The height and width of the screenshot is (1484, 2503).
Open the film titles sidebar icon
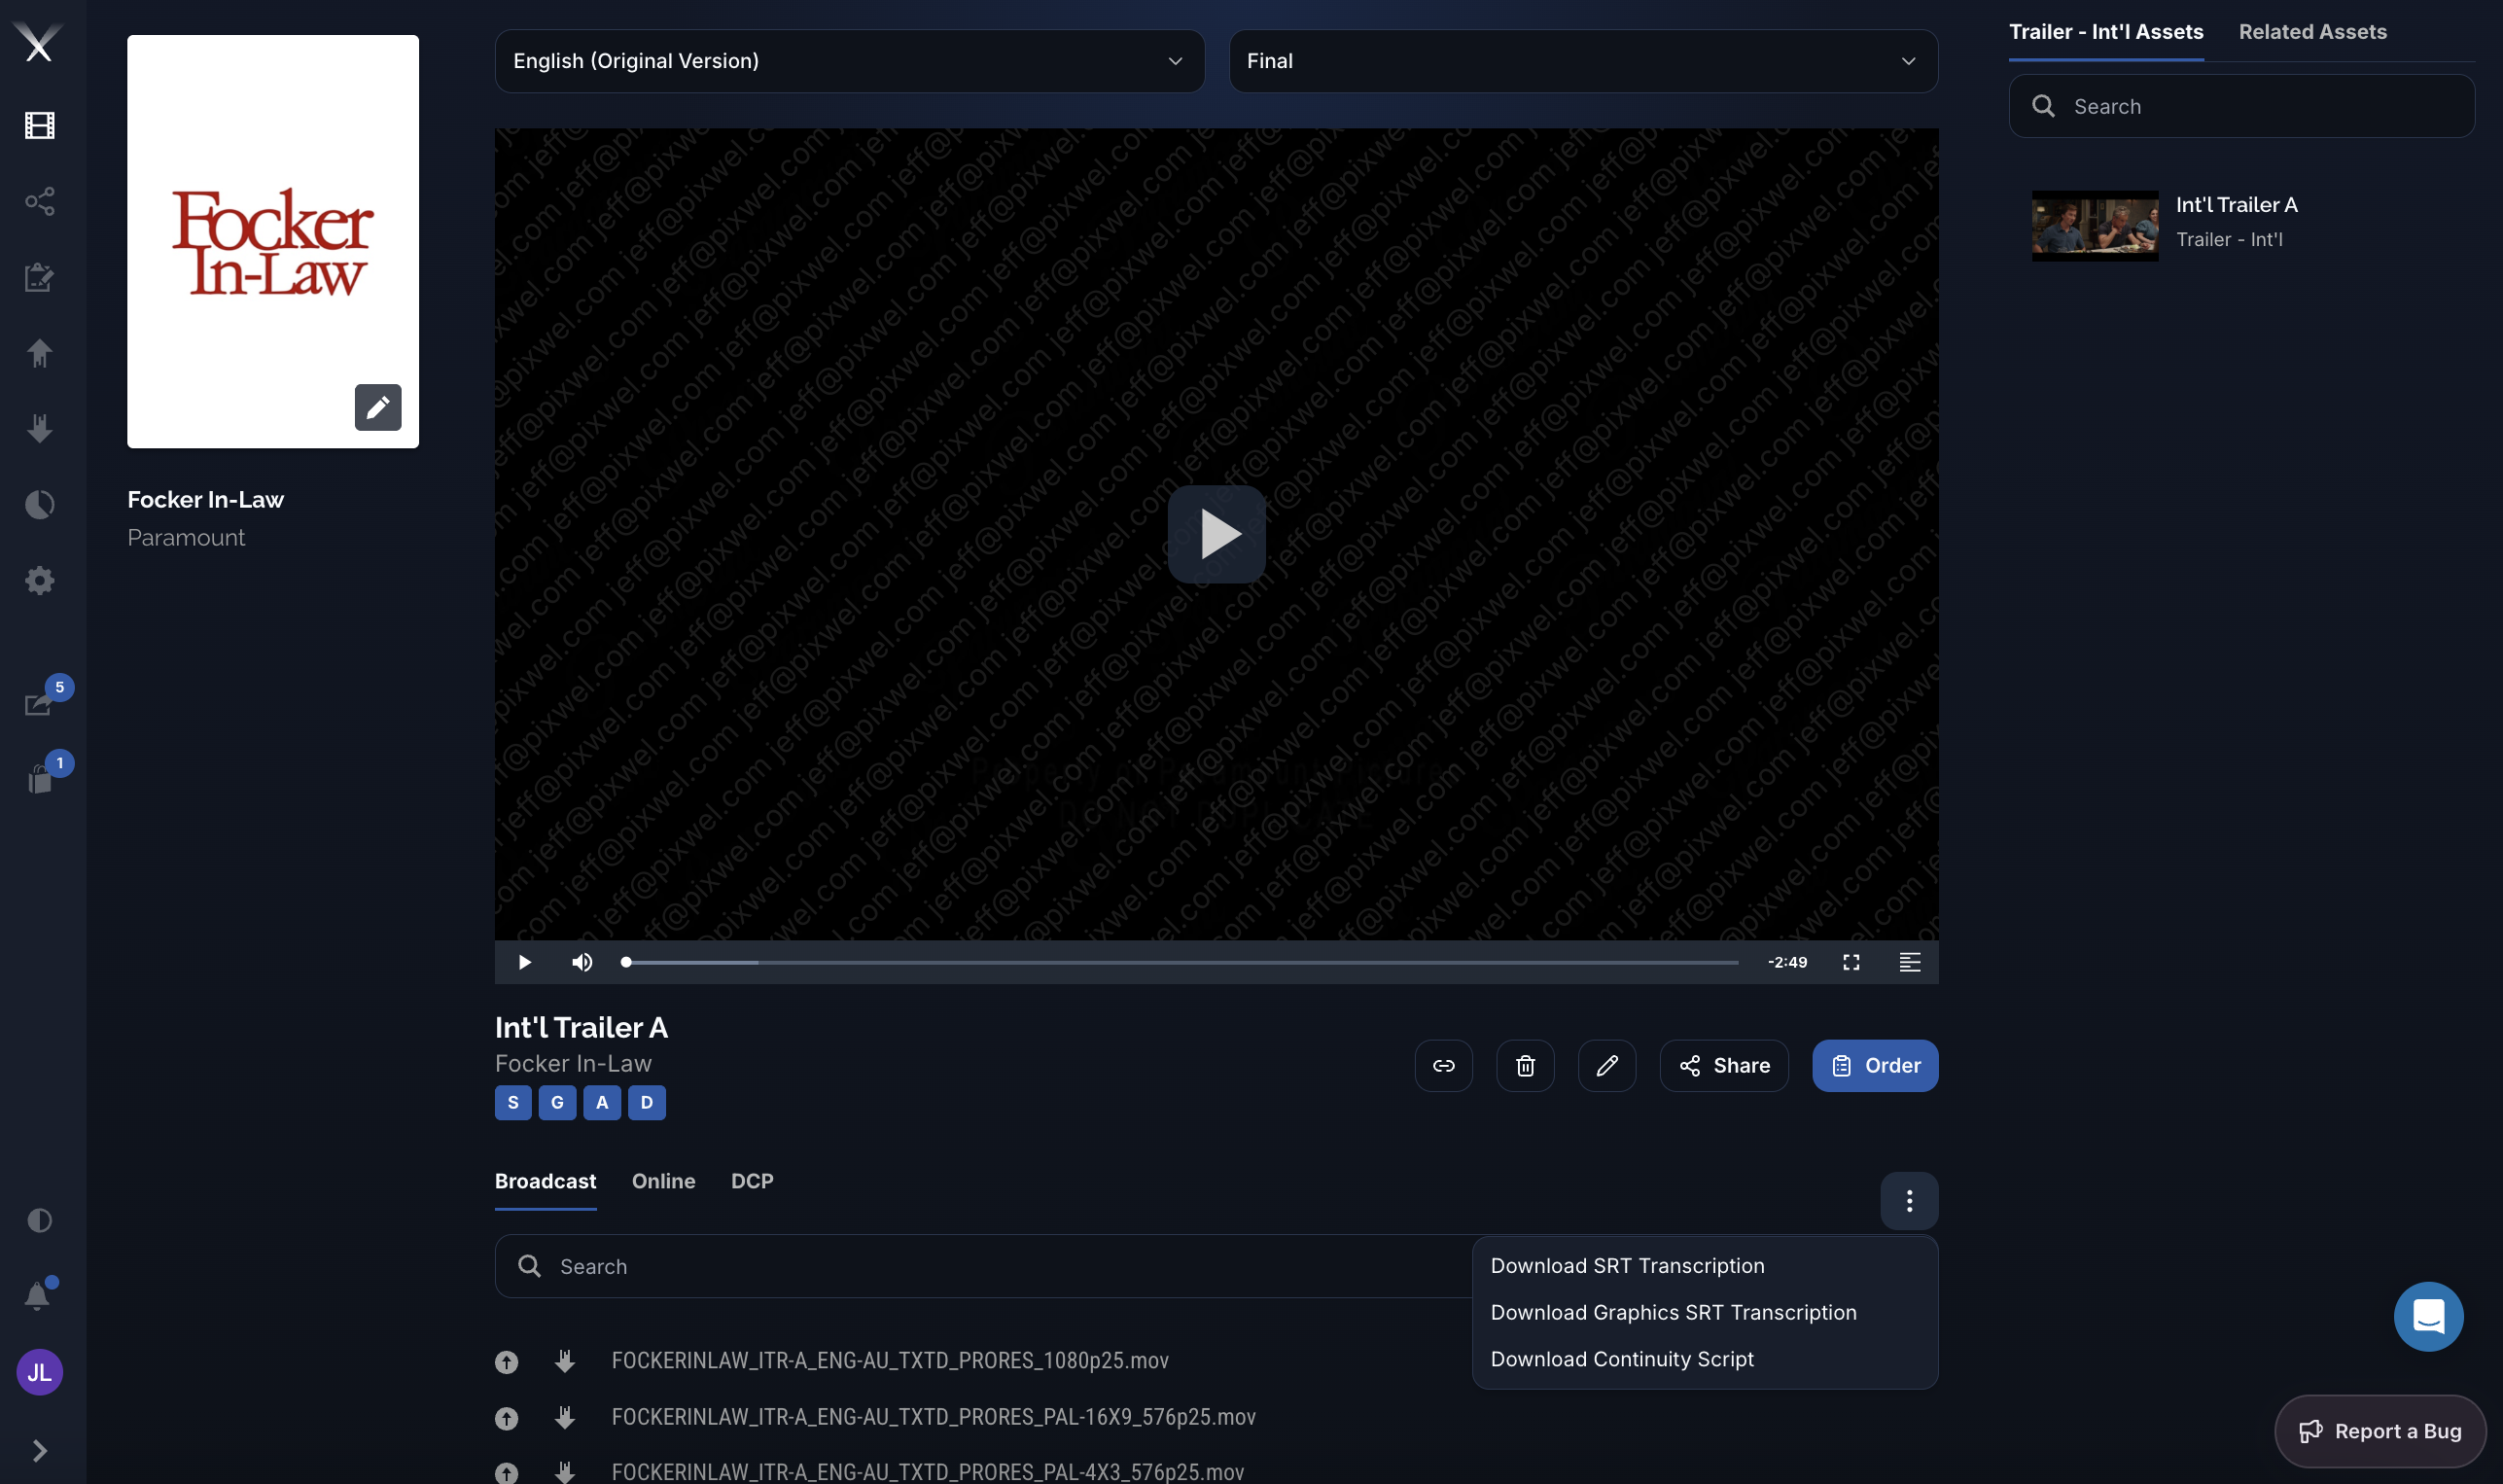[x=39, y=125]
